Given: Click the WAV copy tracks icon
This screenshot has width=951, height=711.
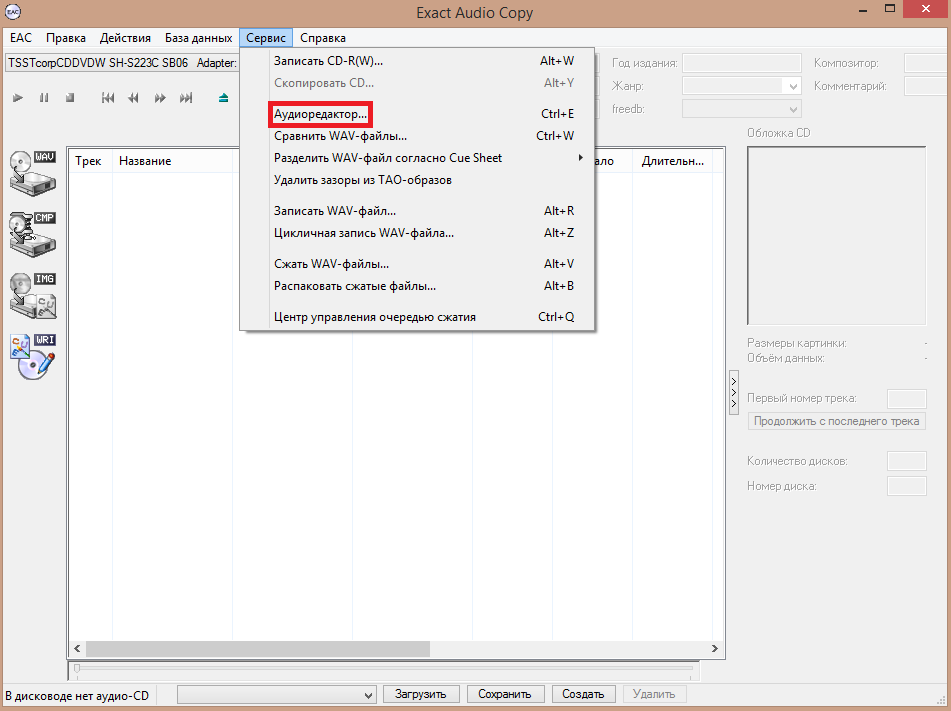Looking at the screenshot, I should point(33,174).
